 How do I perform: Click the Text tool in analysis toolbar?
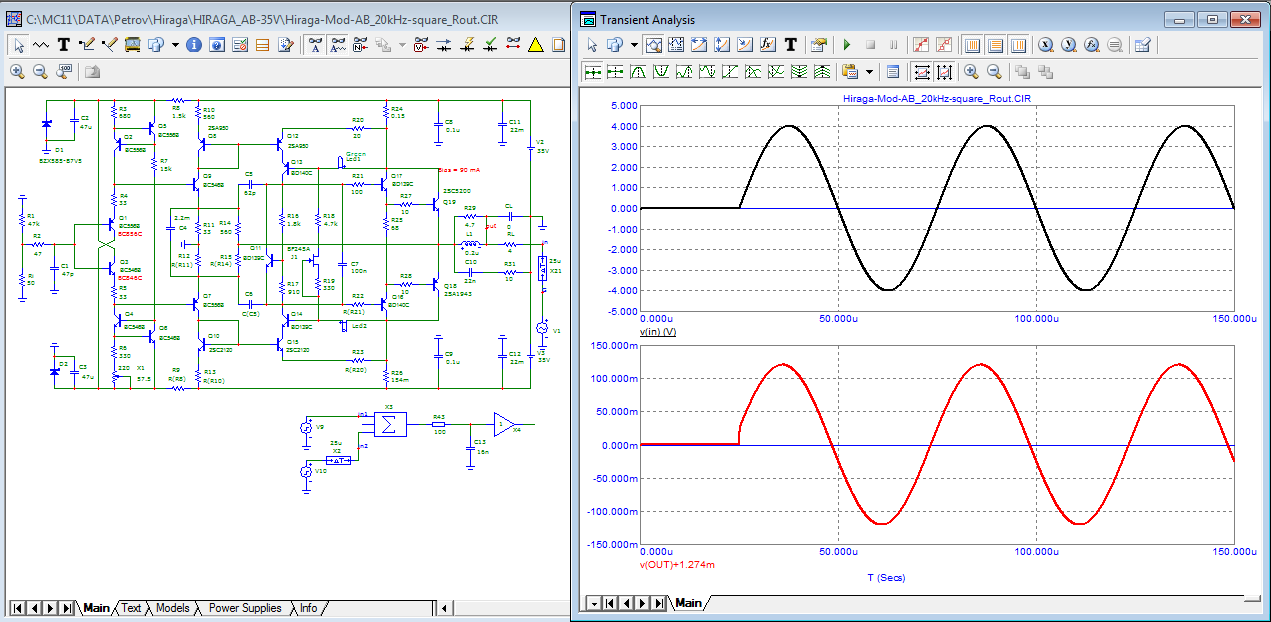coord(790,45)
